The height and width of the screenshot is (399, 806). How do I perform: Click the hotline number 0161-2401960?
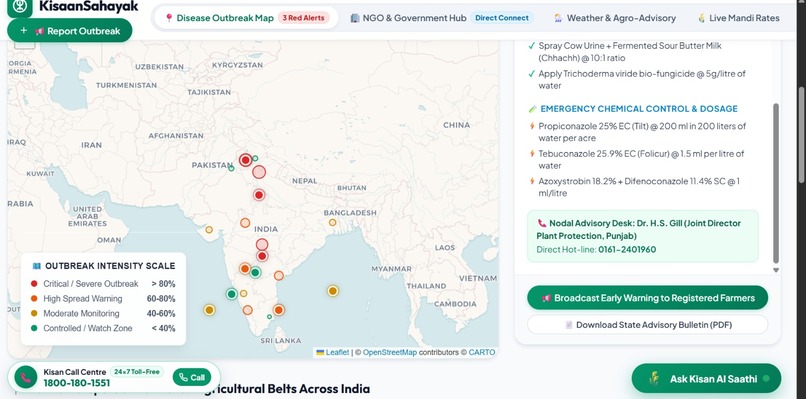(627, 250)
